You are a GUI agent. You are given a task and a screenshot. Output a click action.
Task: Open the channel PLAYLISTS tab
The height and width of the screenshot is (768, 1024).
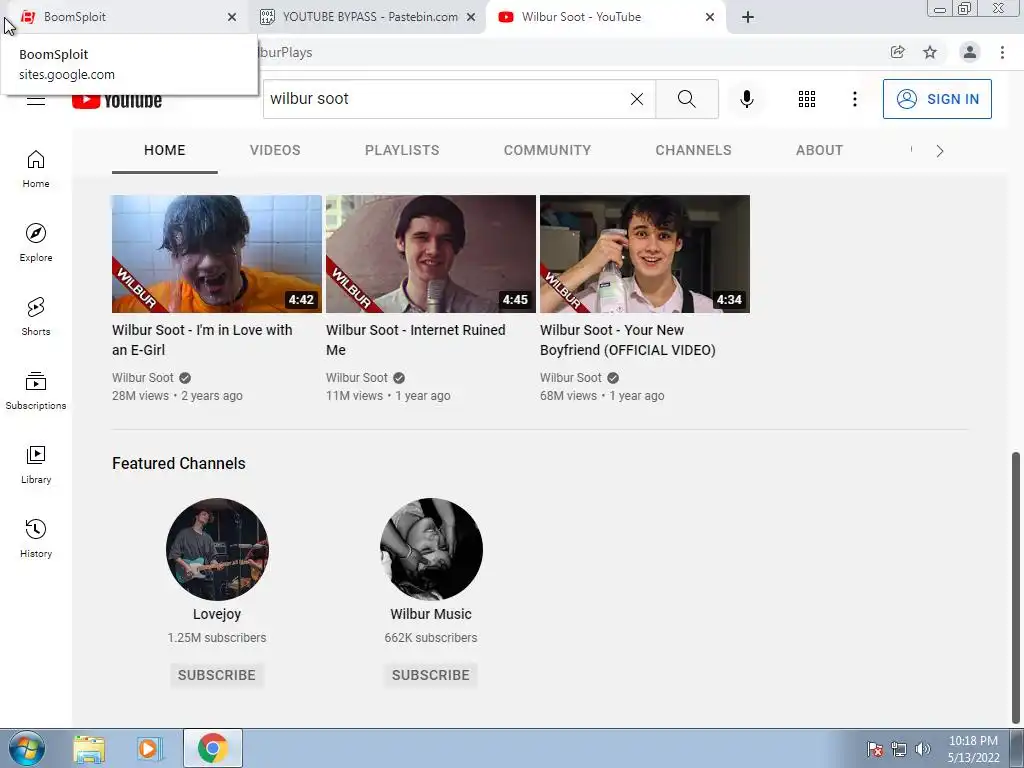402,150
